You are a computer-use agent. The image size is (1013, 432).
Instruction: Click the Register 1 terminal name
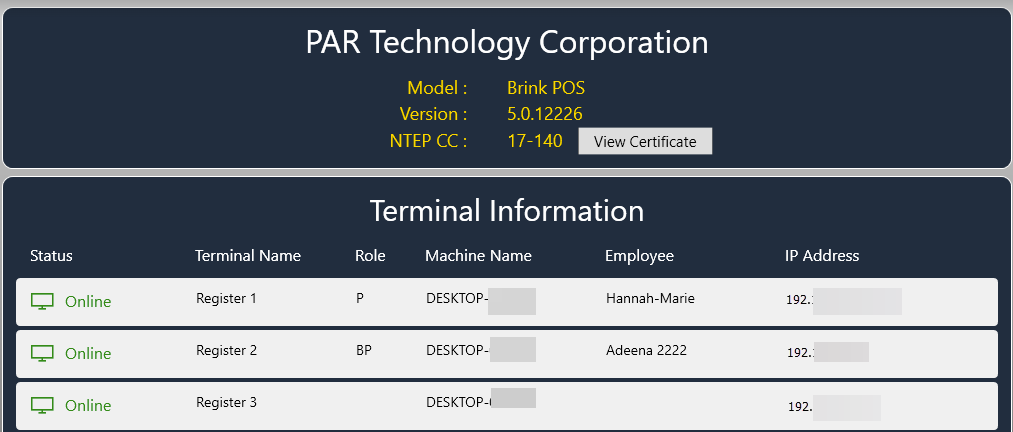tap(226, 298)
